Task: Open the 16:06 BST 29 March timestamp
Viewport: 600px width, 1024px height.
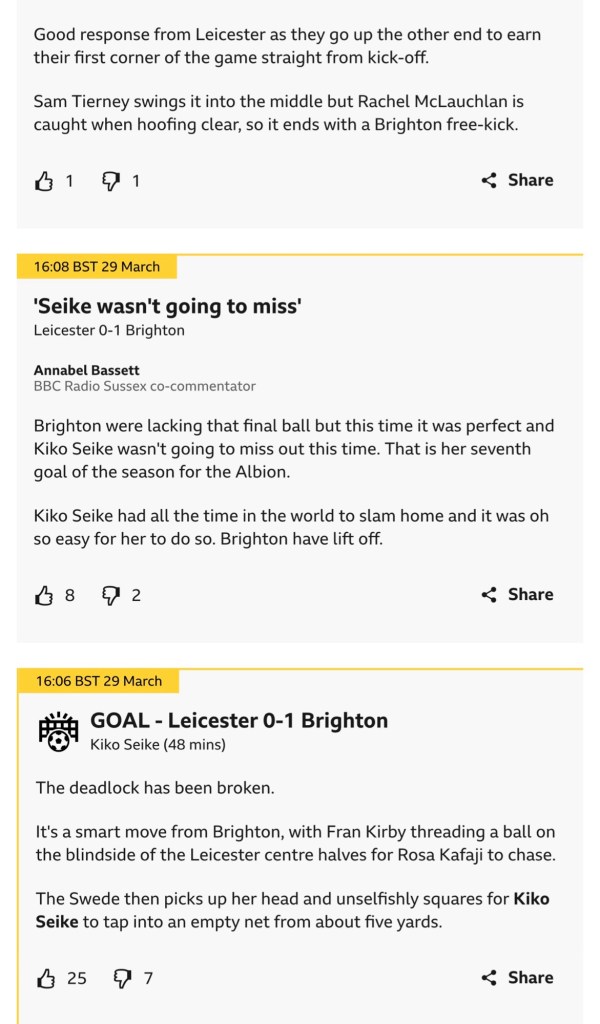Action: [x=98, y=681]
